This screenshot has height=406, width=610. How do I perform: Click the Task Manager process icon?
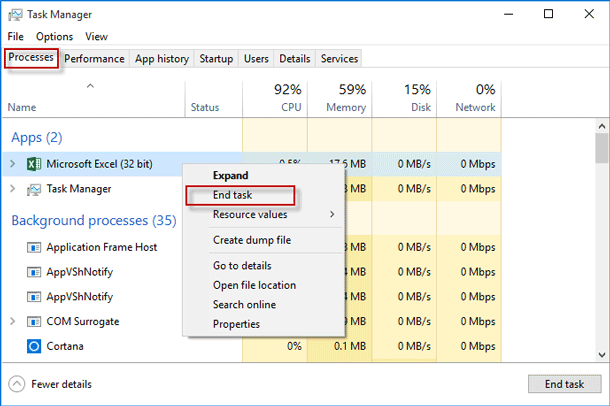point(32,188)
